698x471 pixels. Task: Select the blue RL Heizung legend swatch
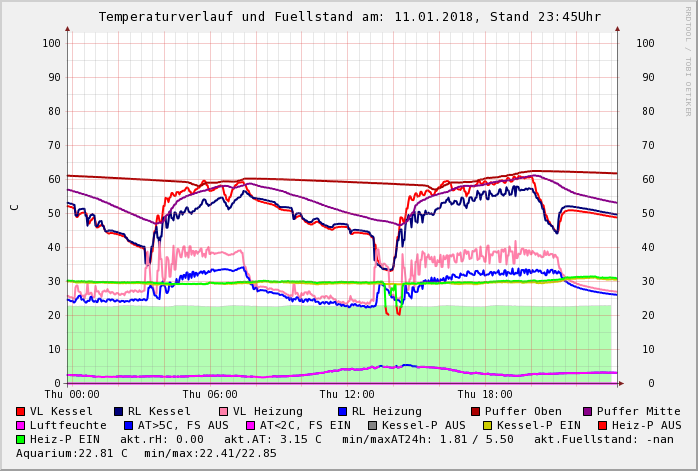(341, 411)
